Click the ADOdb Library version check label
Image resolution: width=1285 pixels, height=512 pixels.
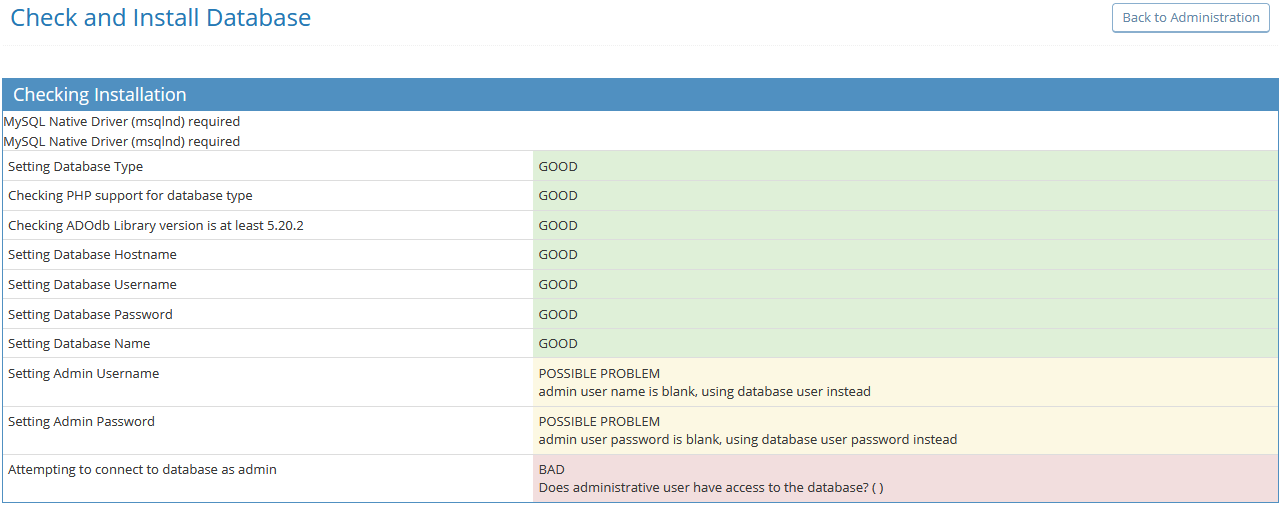pos(156,226)
